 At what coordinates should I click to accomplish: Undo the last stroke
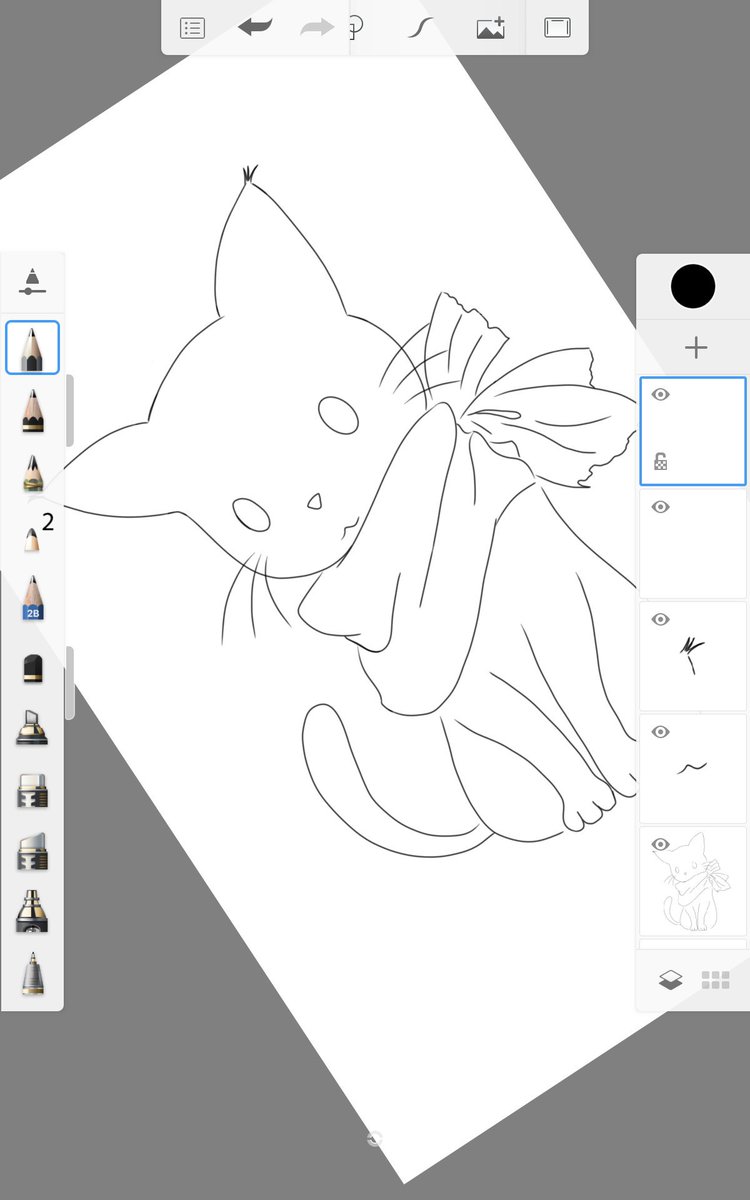256,27
